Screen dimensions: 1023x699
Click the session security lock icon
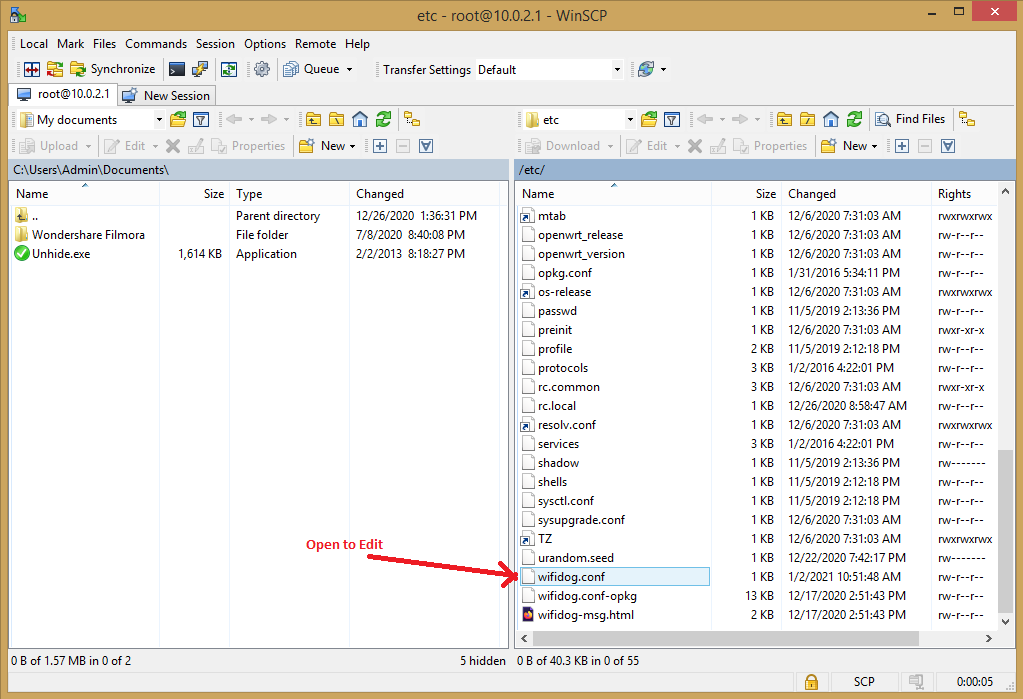811,681
